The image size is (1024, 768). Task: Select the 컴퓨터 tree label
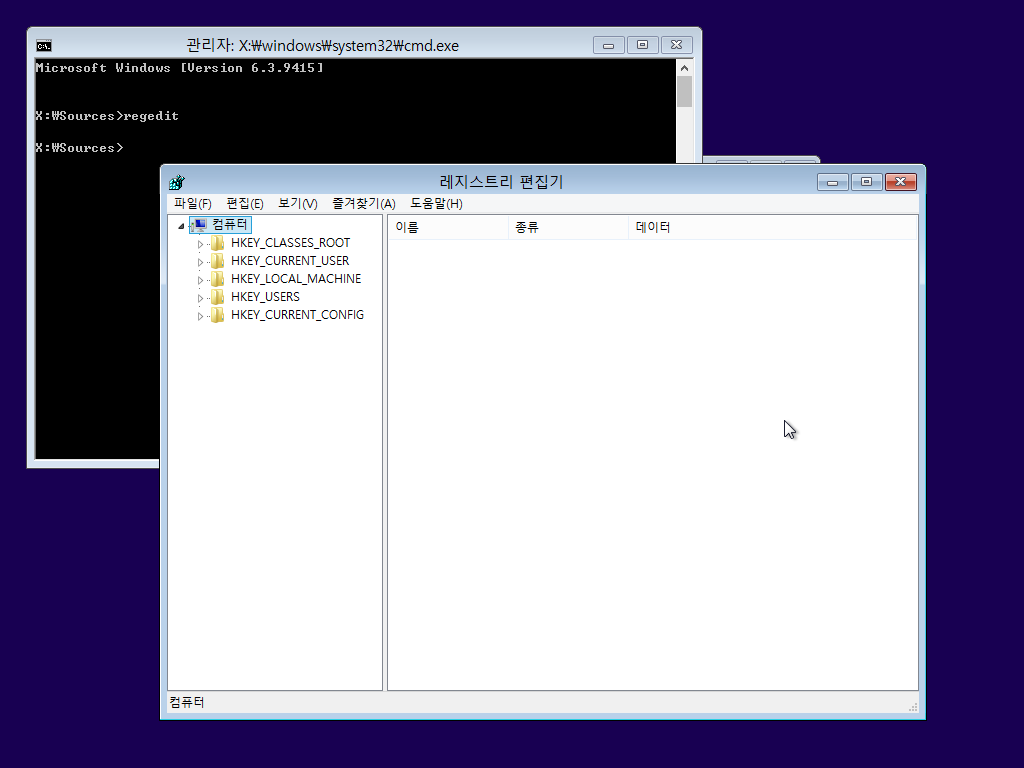coord(230,225)
